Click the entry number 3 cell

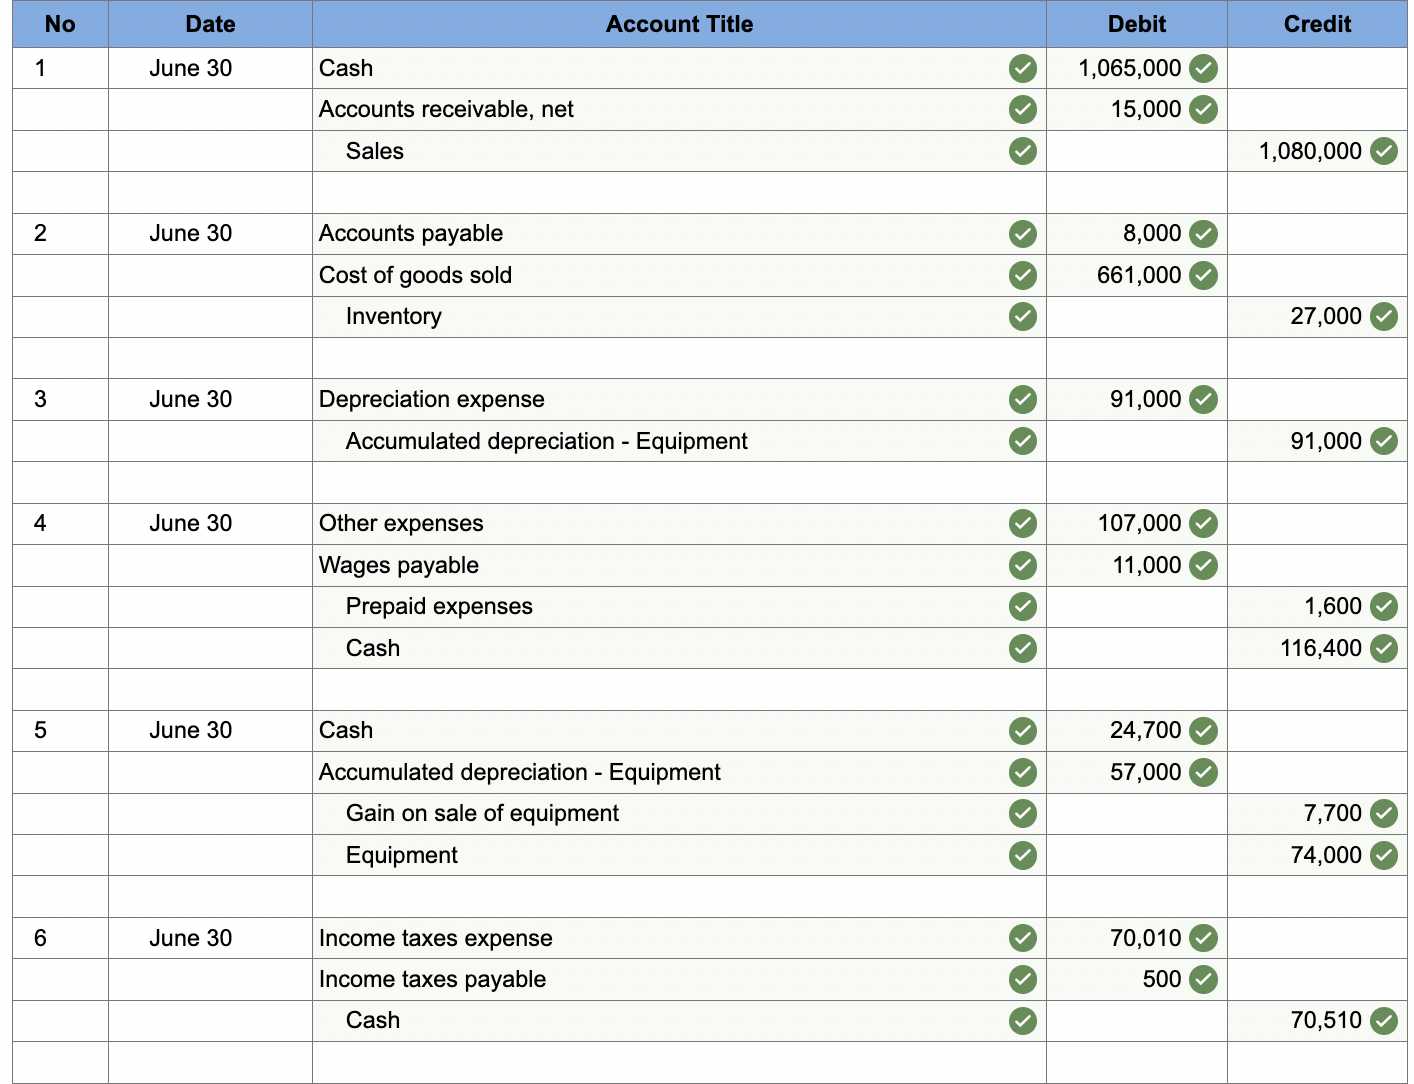(40, 399)
